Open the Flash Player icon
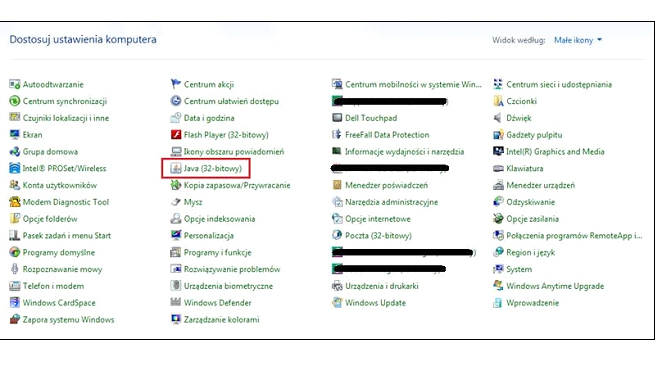This screenshot has height=372, width=656. tap(176, 135)
